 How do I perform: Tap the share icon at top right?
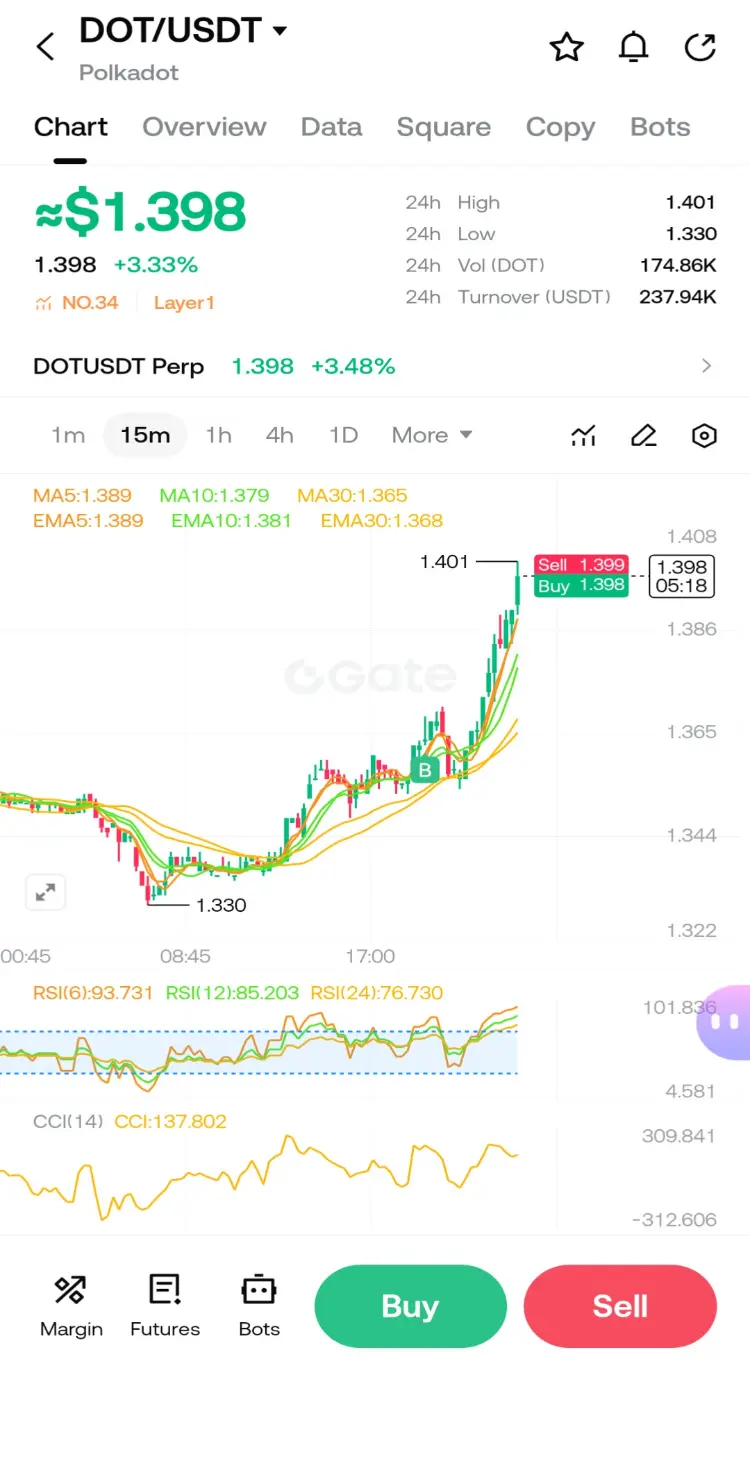click(700, 46)
